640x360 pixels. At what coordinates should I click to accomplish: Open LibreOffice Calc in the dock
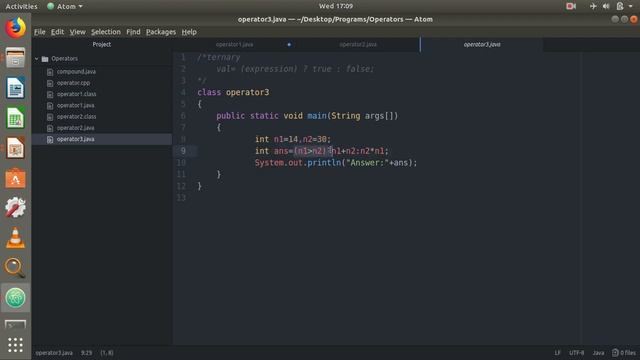(x=15, y=118)
